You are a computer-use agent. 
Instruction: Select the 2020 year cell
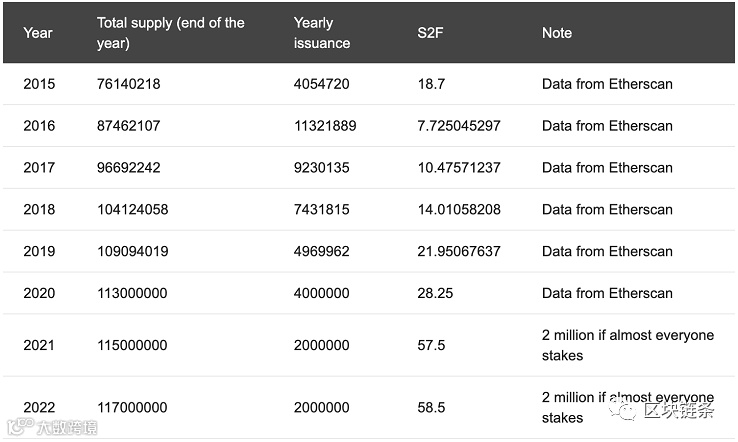(x=40, y=293)
